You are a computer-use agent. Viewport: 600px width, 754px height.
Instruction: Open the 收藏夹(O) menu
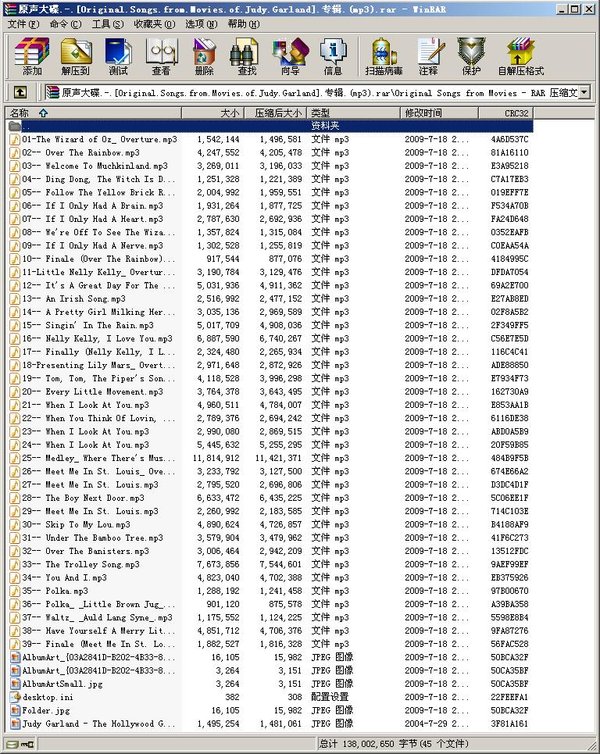point(154,24)
